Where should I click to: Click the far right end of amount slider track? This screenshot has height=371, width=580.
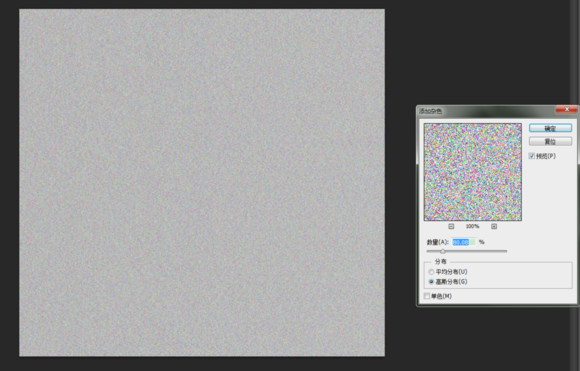(x=506, y=251)
